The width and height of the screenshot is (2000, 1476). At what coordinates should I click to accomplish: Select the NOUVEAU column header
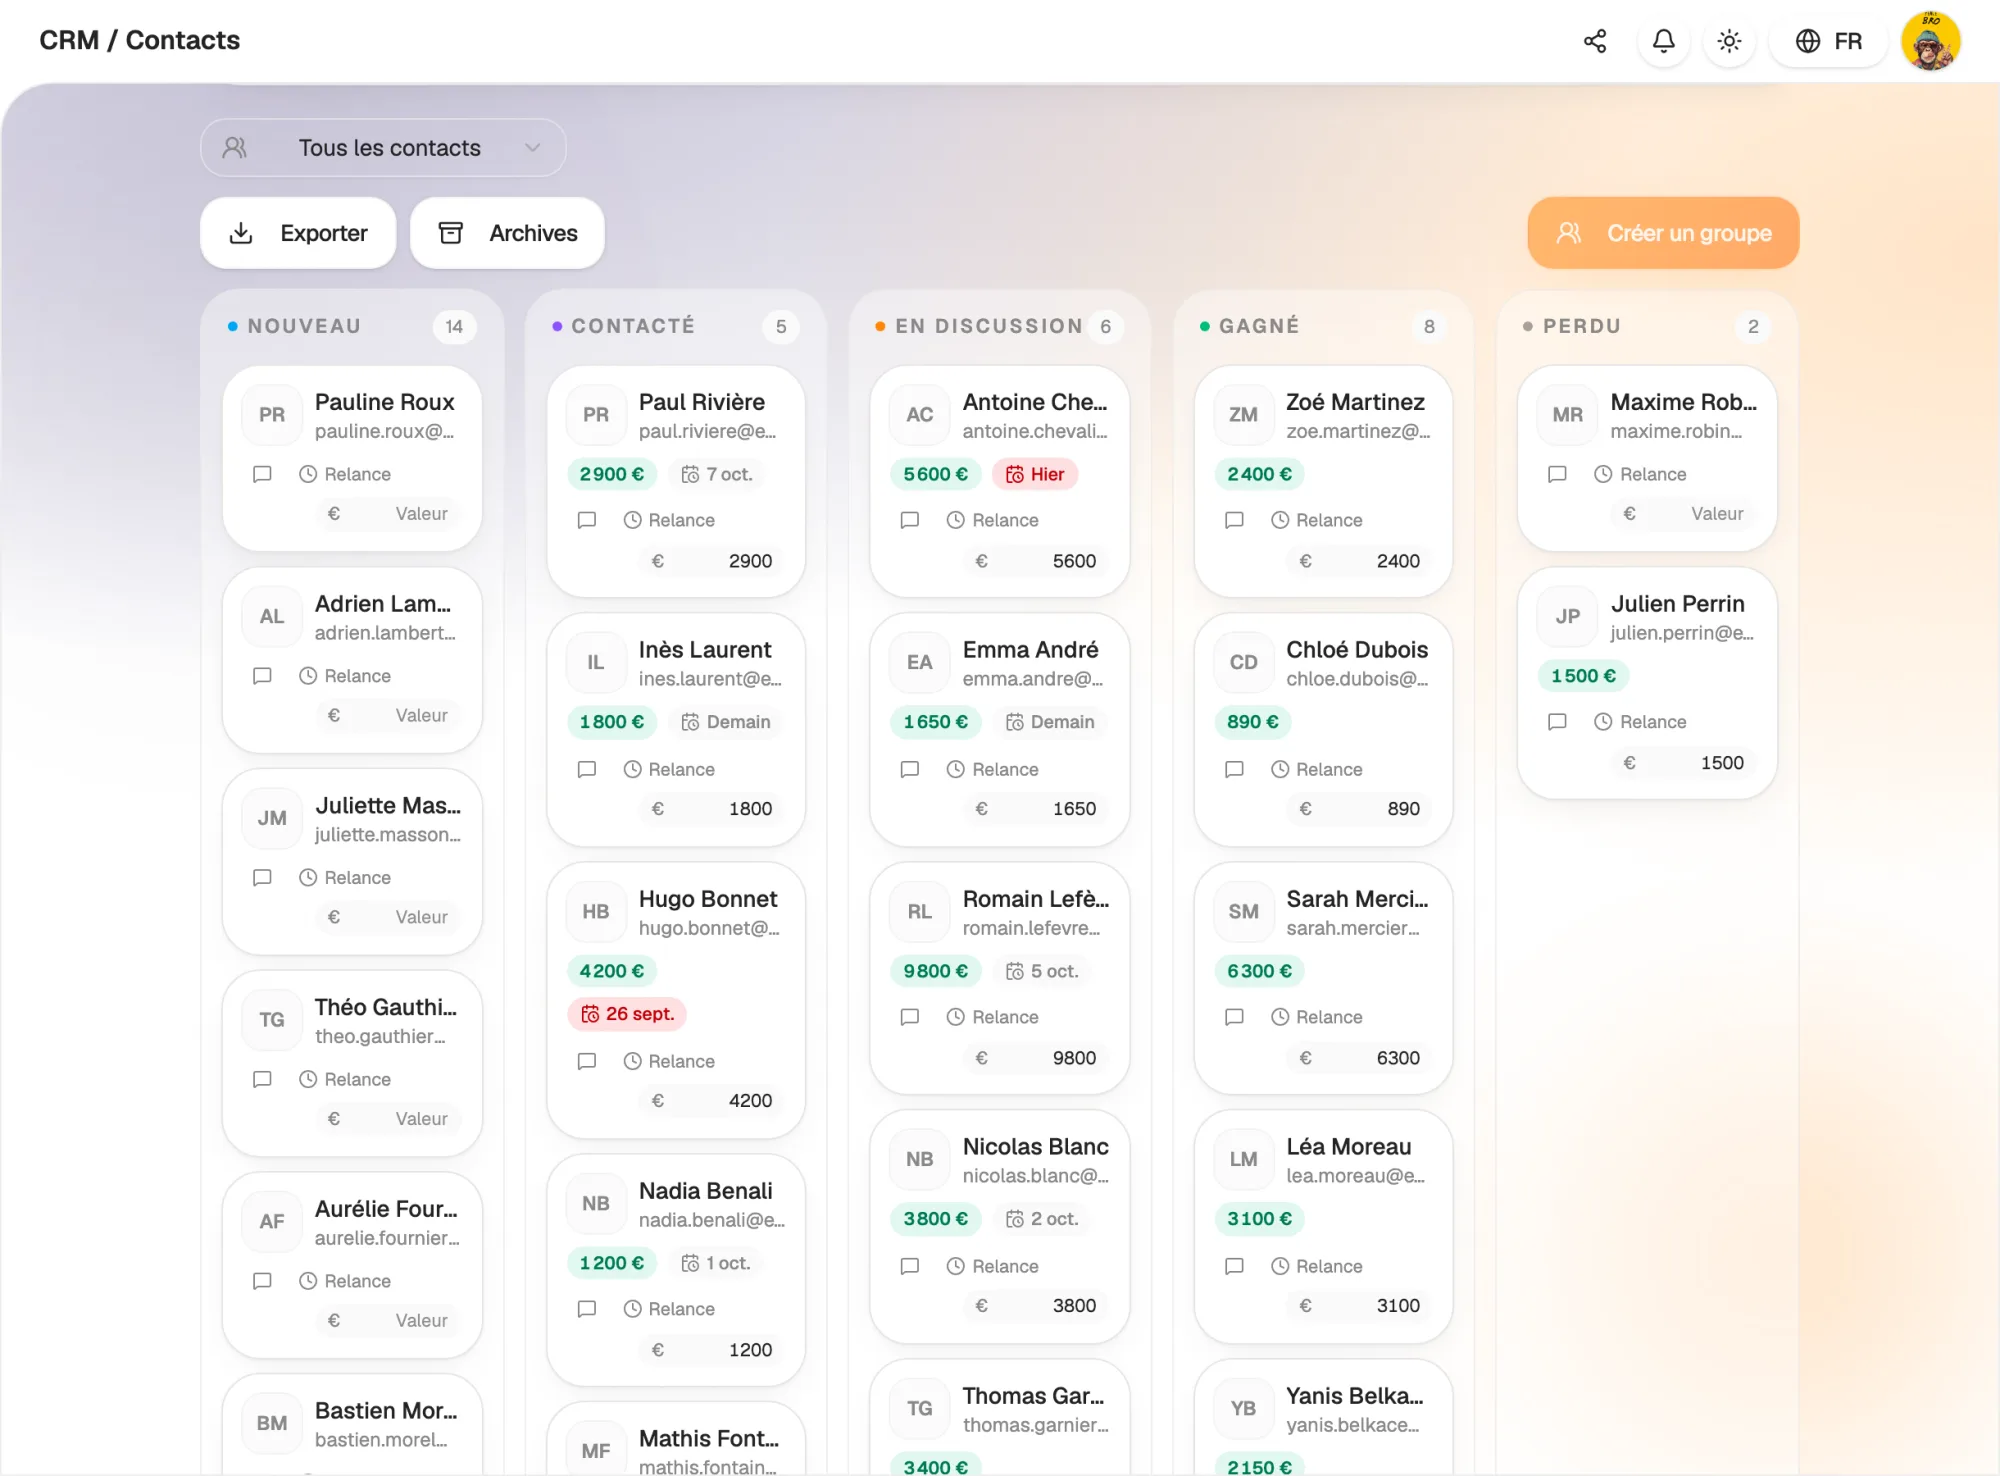coord(304,326)
